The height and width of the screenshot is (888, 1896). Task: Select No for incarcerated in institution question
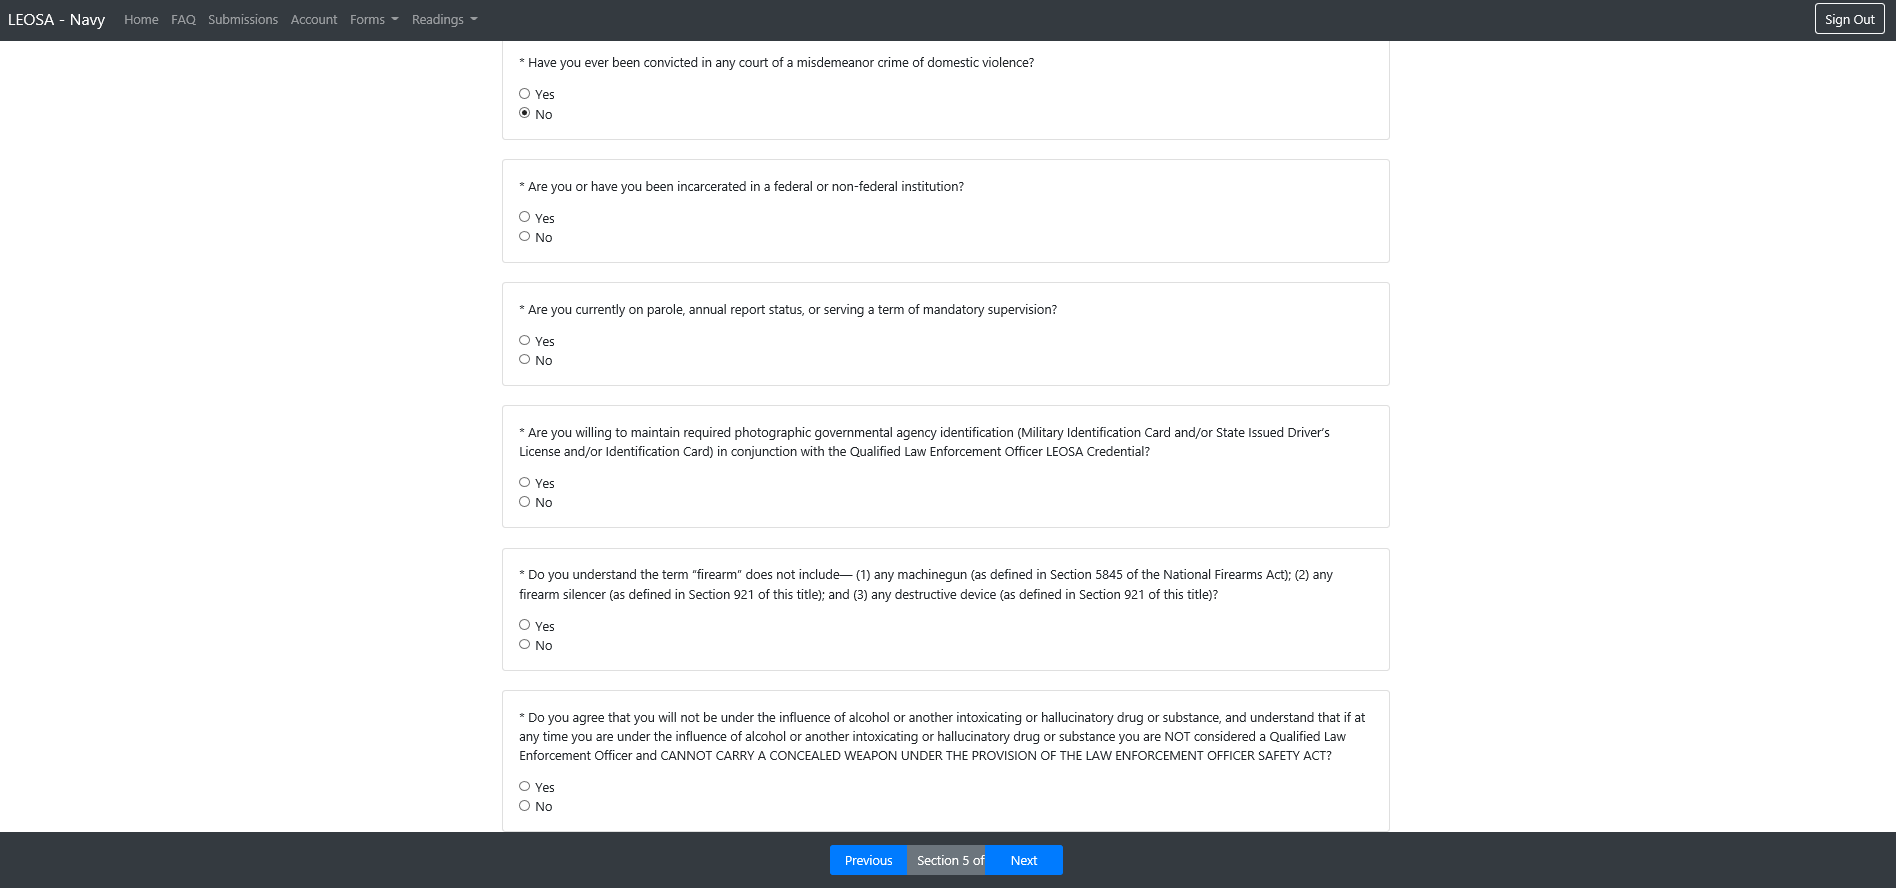pos(524,237)
